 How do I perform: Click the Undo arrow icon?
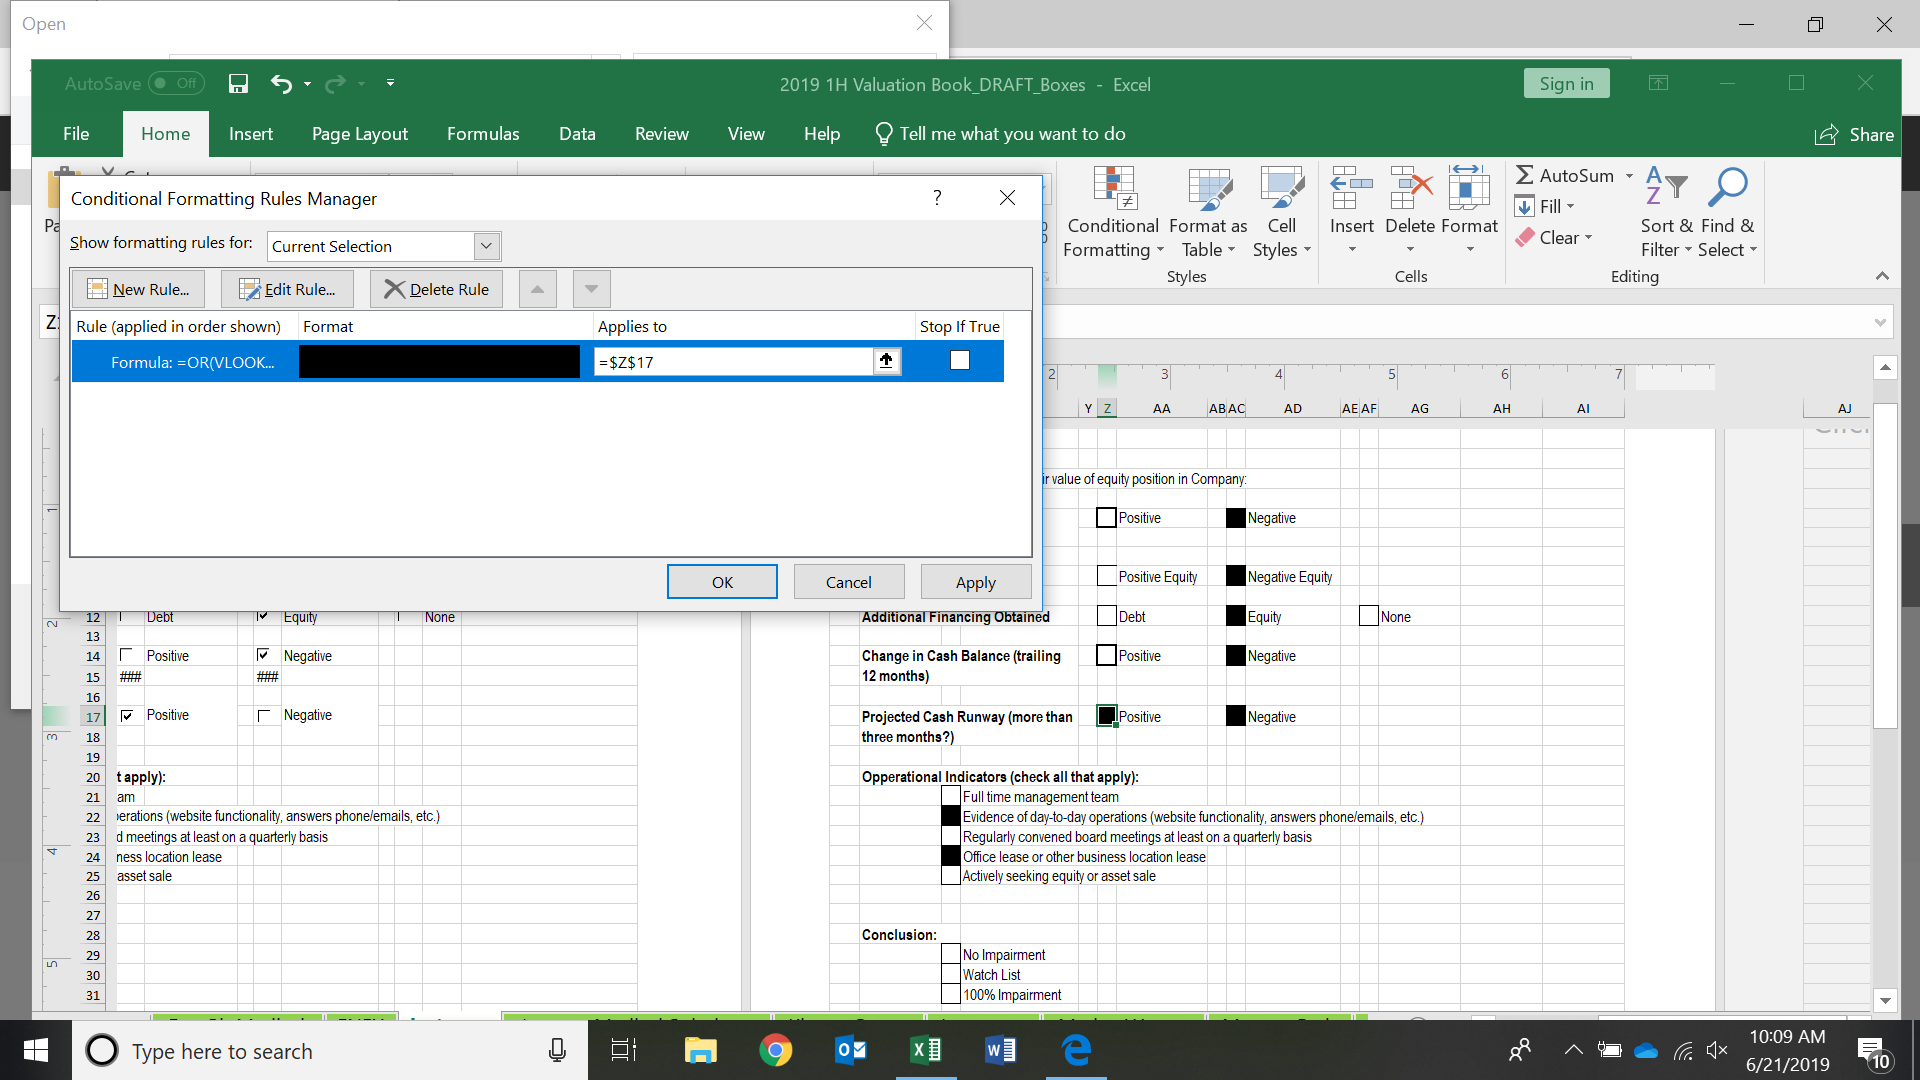(x=281, y=84)
